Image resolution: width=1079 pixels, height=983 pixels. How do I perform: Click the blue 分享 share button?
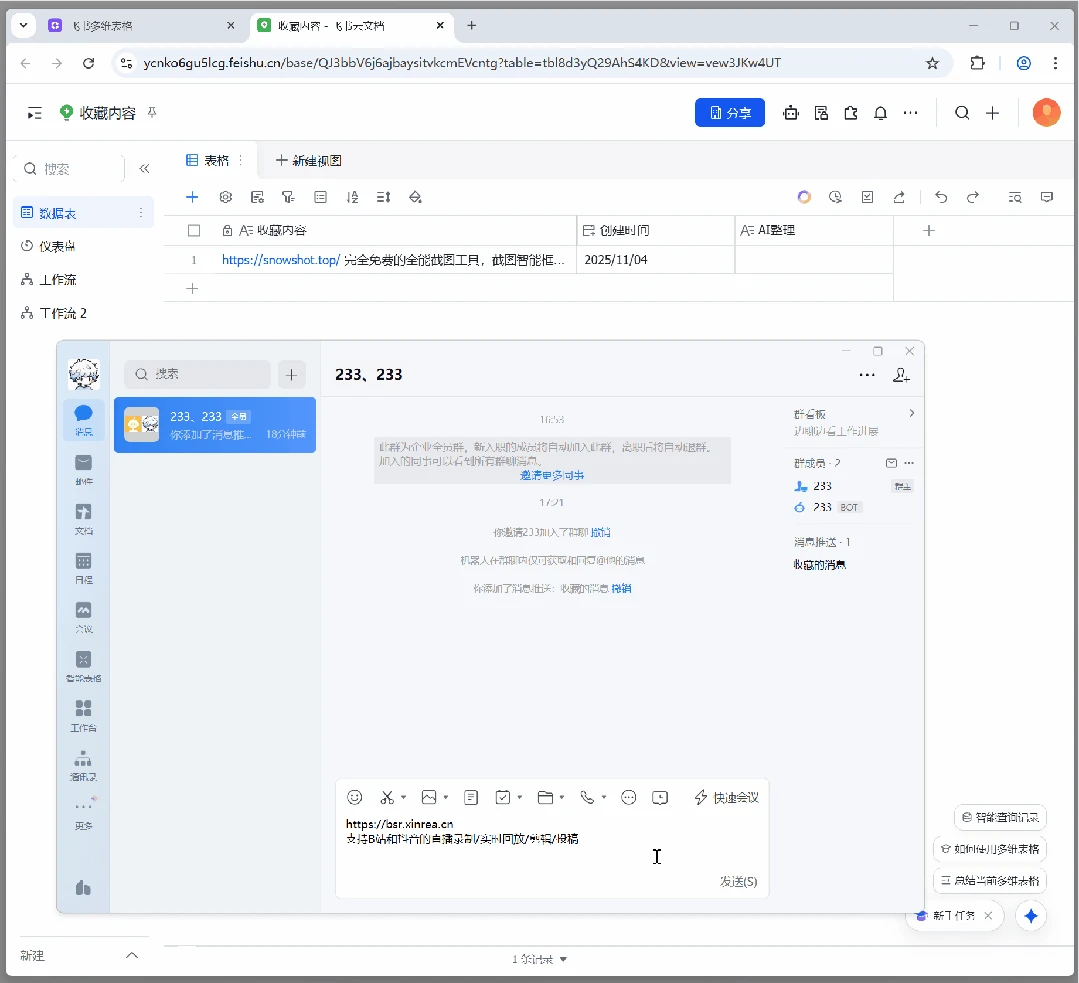click(729, 113)
